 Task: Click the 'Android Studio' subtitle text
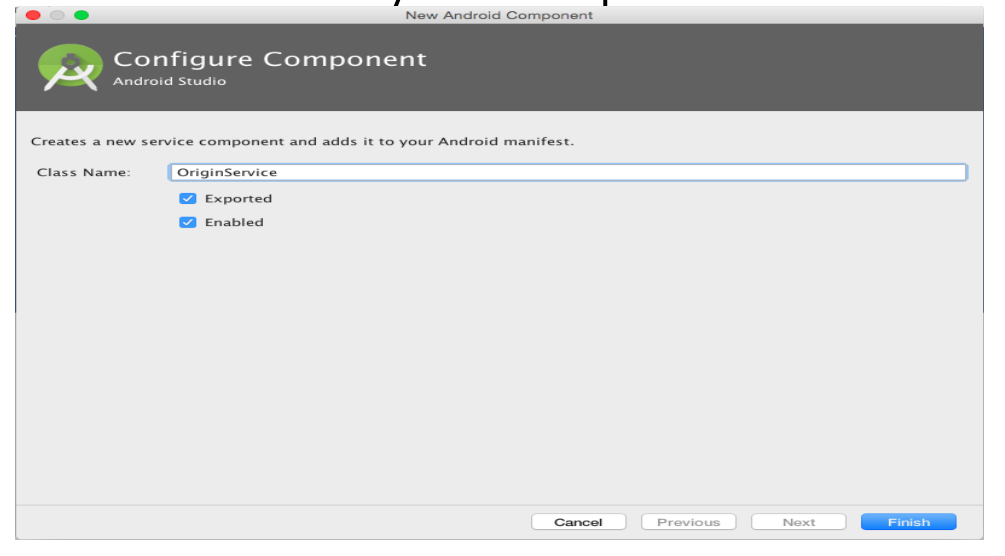169,81
